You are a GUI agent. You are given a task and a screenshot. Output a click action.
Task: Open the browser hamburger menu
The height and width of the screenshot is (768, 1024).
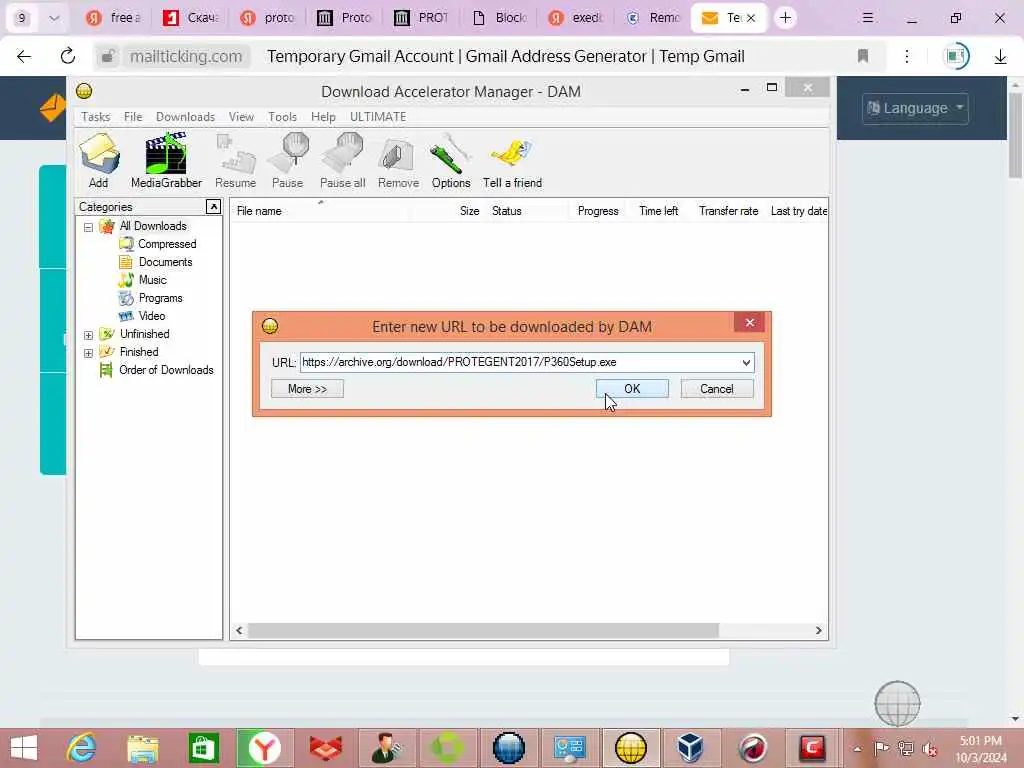pyautogui.click(x=867, y=18)
